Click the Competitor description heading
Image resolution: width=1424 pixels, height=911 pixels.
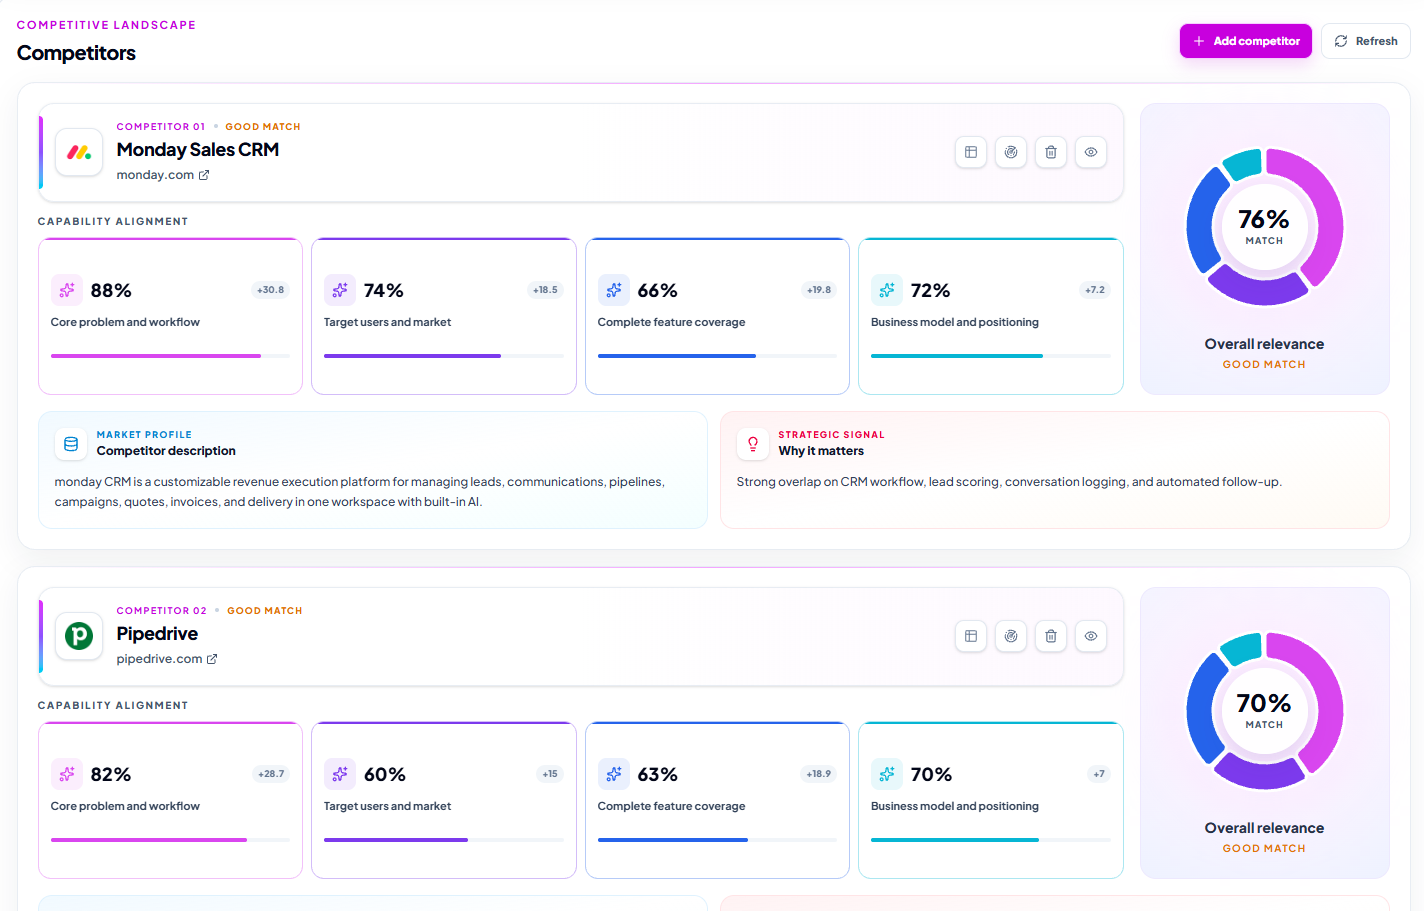(x=166, y=451)
